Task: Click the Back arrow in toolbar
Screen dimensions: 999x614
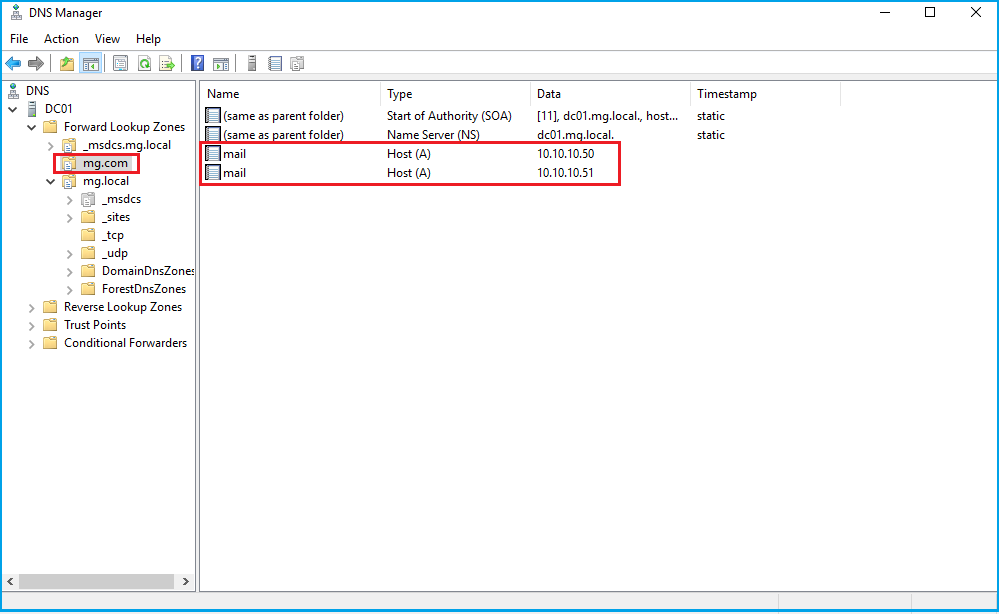Action: tap(13, 64)
